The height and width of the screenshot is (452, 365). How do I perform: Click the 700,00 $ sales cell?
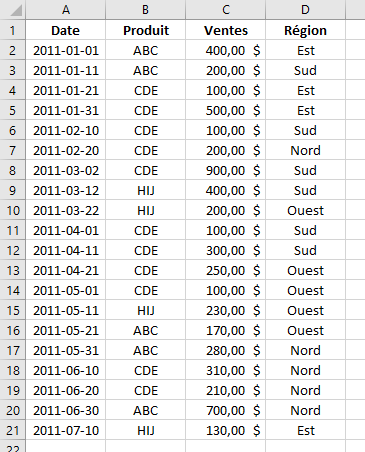point(226,410)
